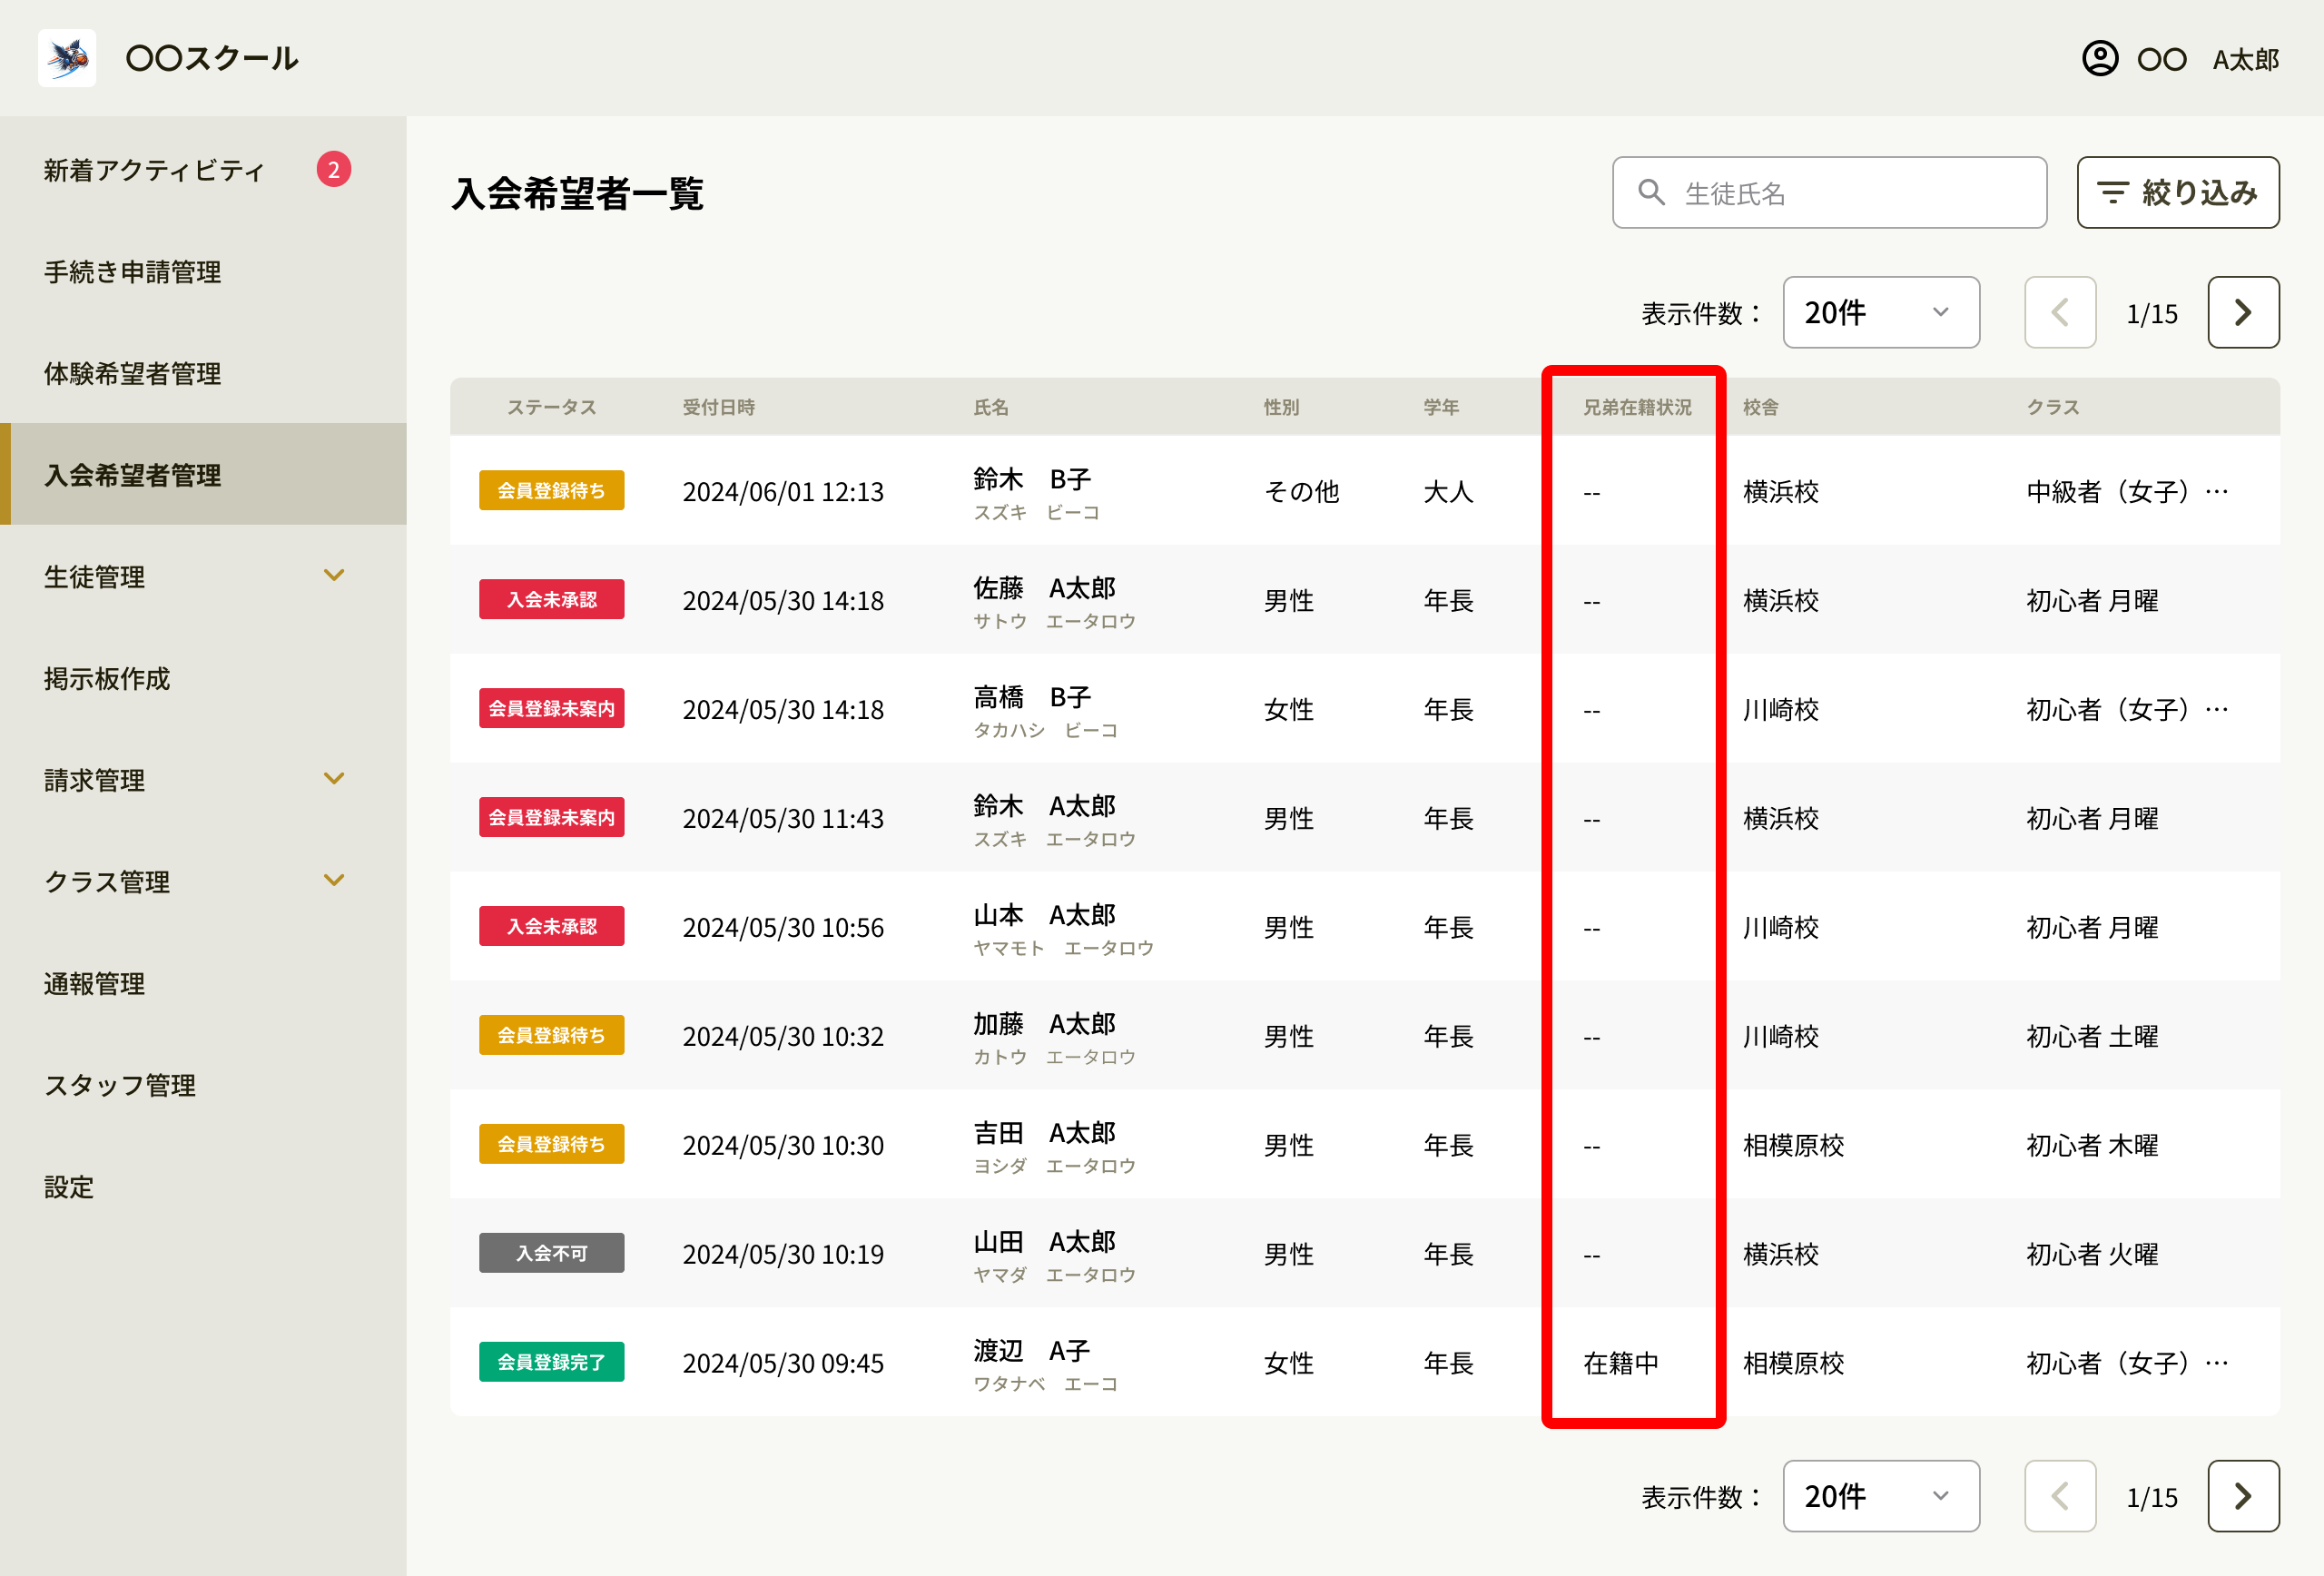Click the 学年 column header
The height and width of the screenshot is (1576, 2324).
[1441, 407]
